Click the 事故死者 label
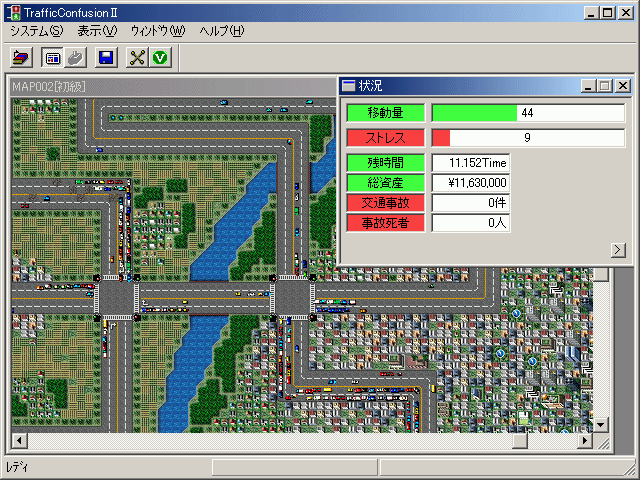Screen dimensions: 640x480 (x=385, y=223)
